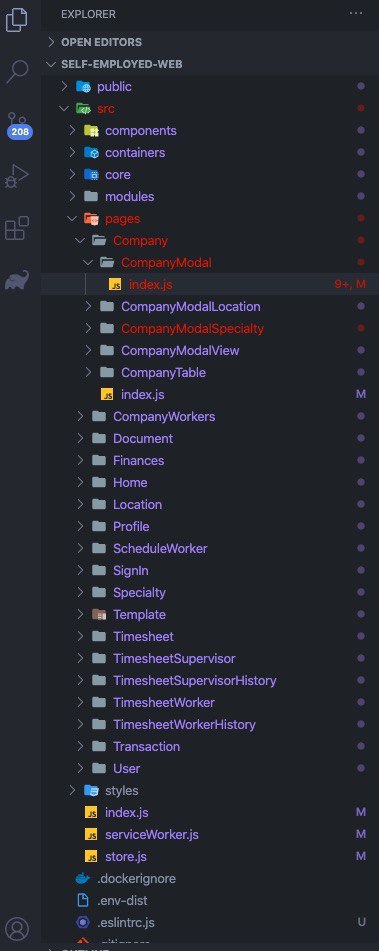Click the modules folder icon
379x951 pixels.
point(91,197)
